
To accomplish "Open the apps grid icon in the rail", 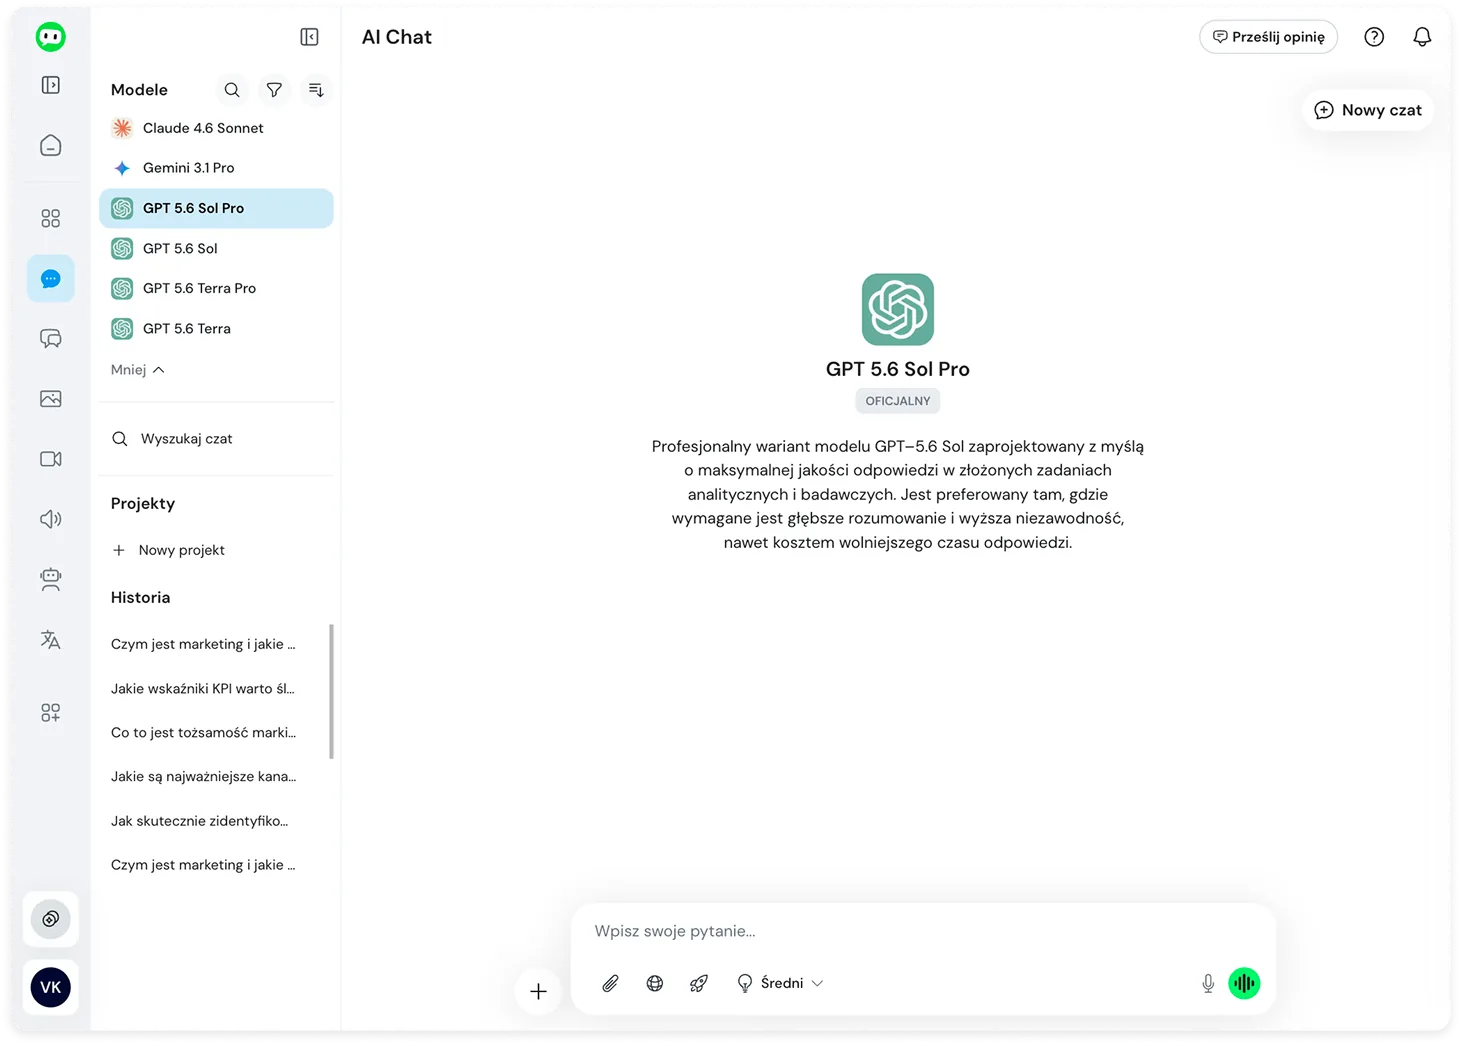I will coord(51,218).
